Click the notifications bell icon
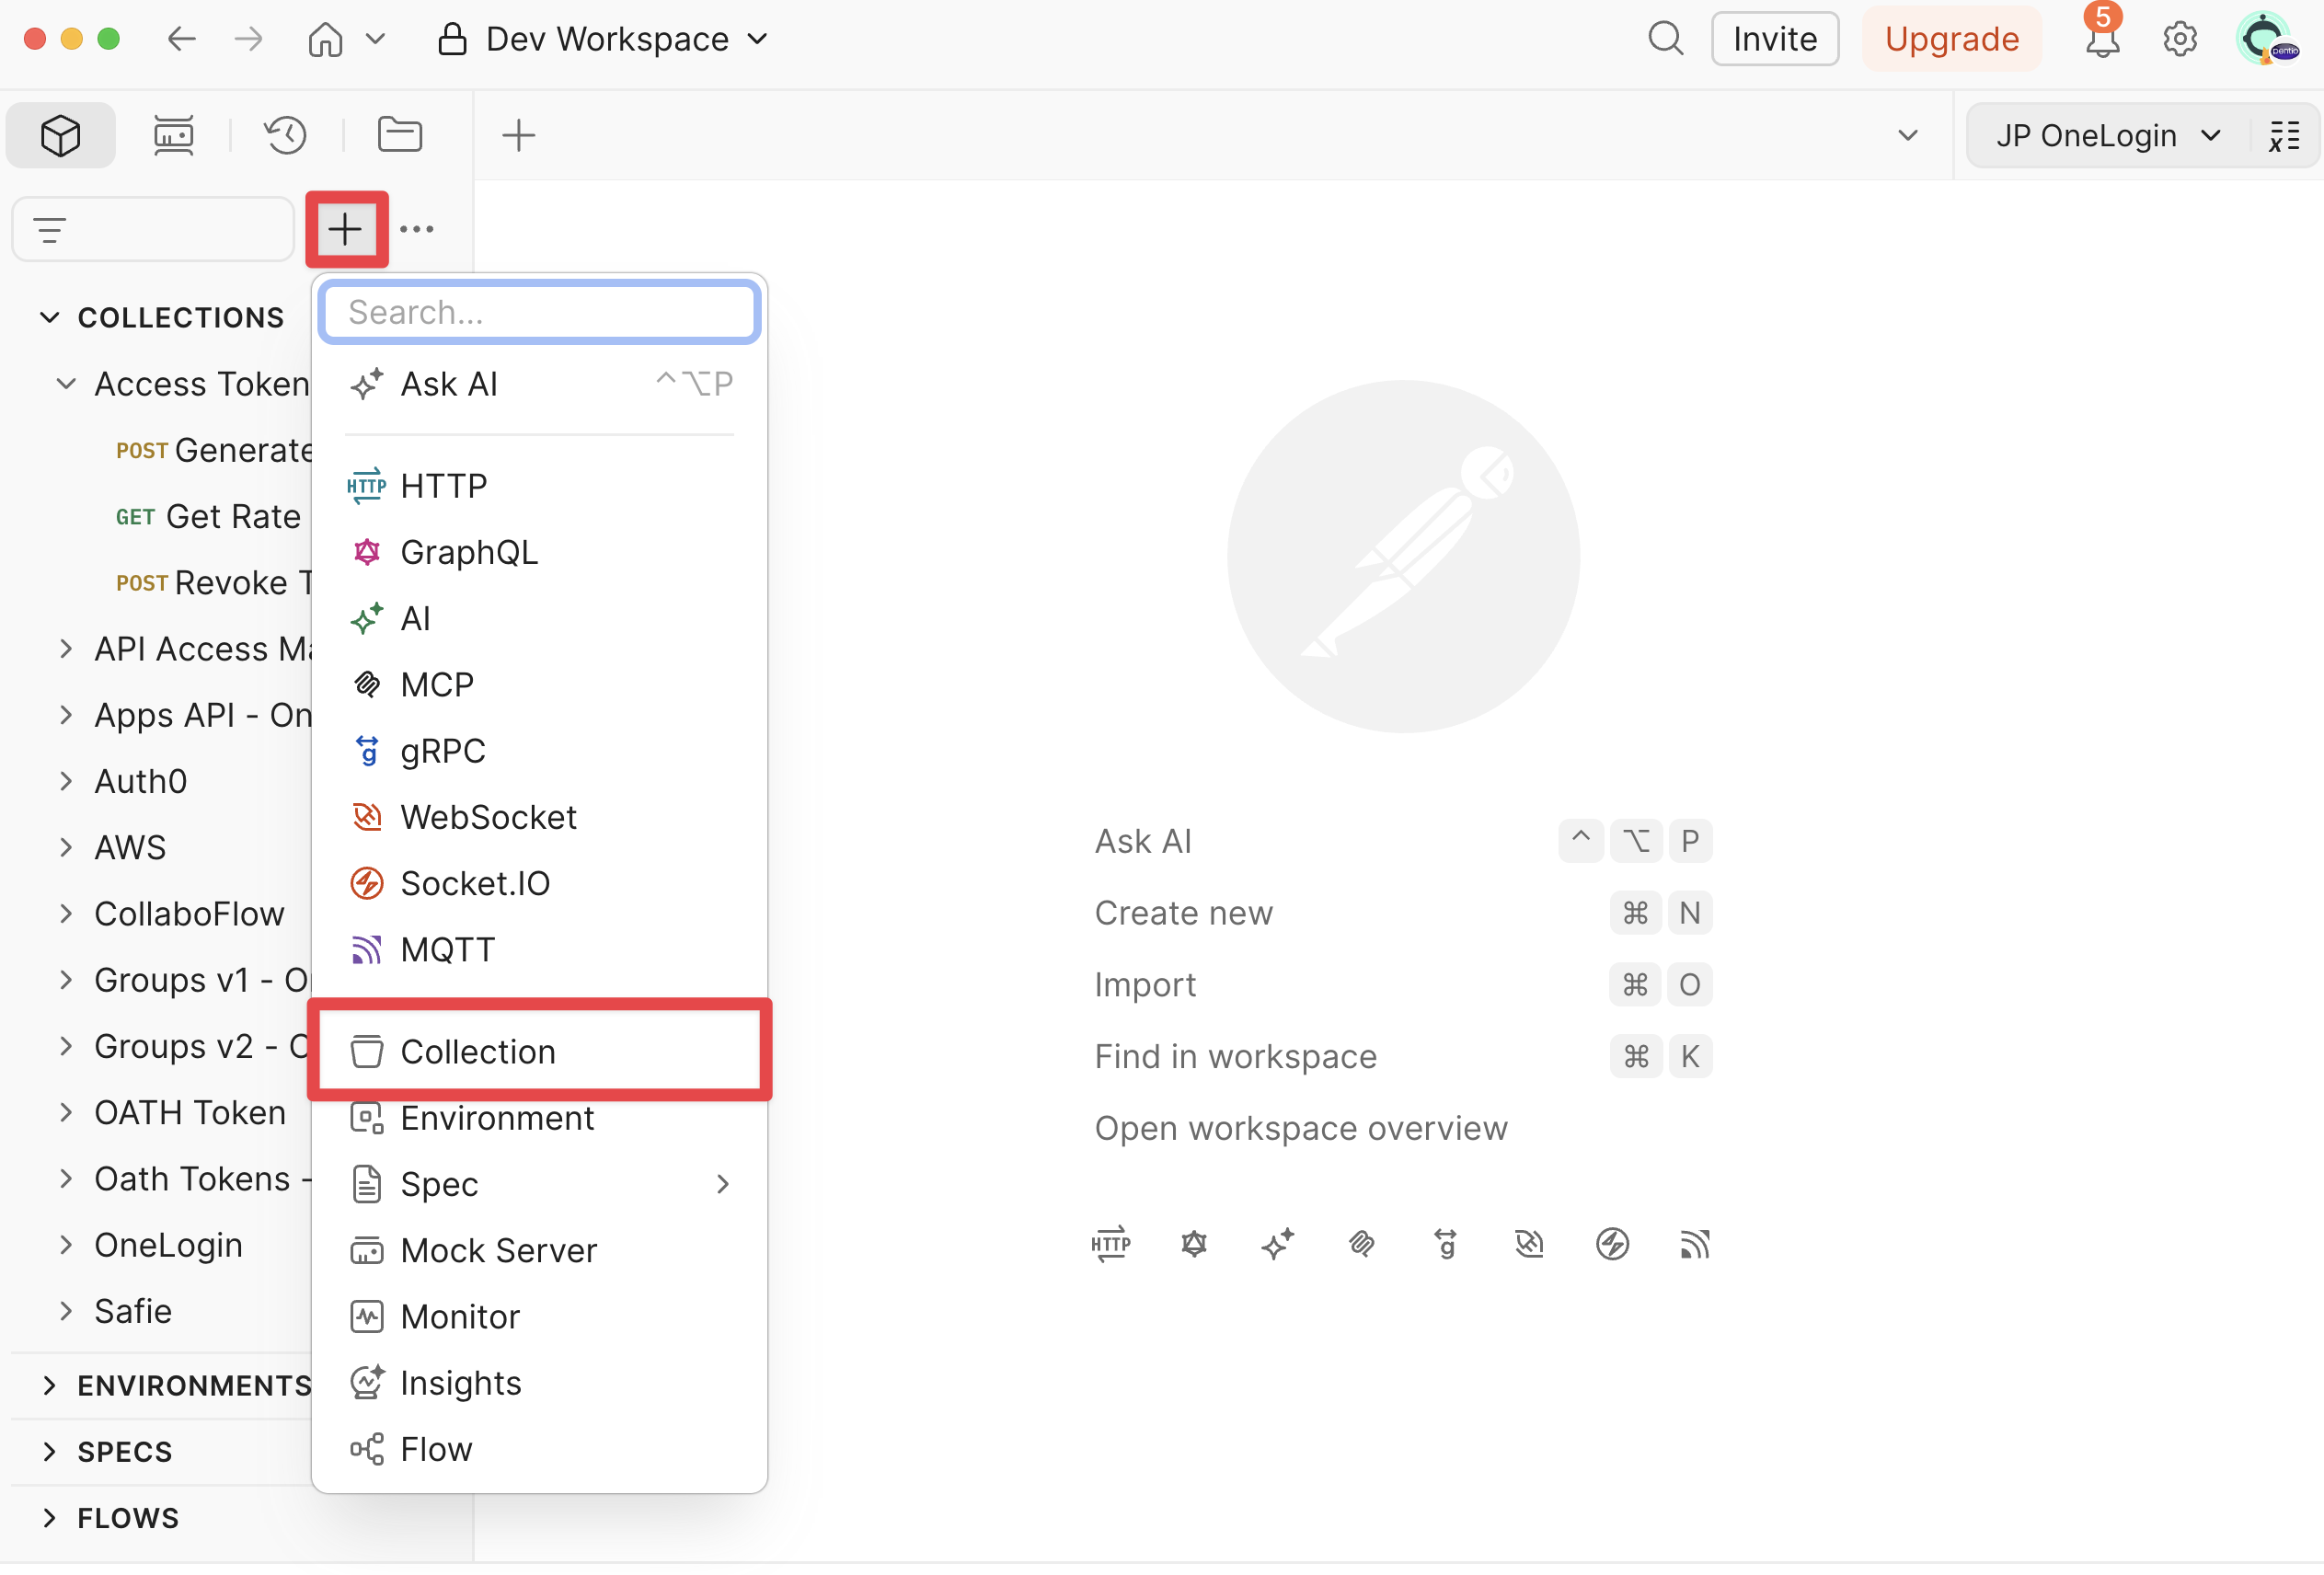Viewport: 2324px width, 1575px height. coord(2101,40)
